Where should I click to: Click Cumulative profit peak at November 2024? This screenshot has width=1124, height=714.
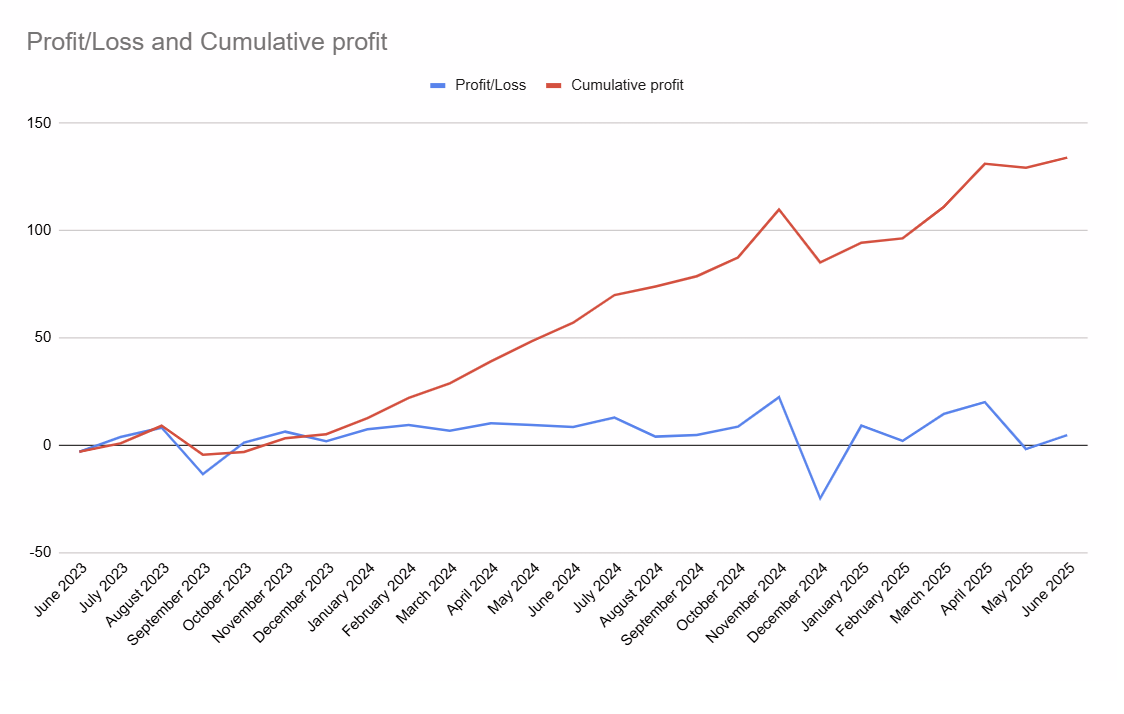pyautogui.click(x=779, y=209)
